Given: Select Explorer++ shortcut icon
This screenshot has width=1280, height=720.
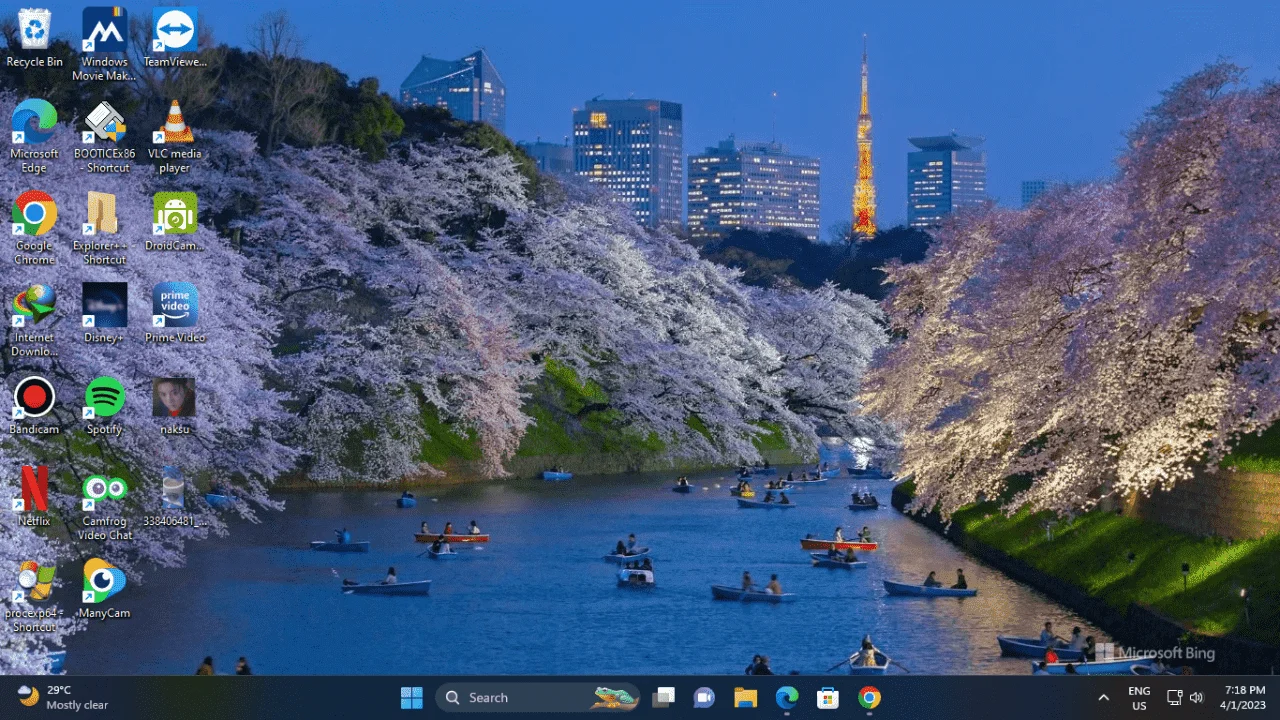Looking at the screenshot, I should [104, 228].
